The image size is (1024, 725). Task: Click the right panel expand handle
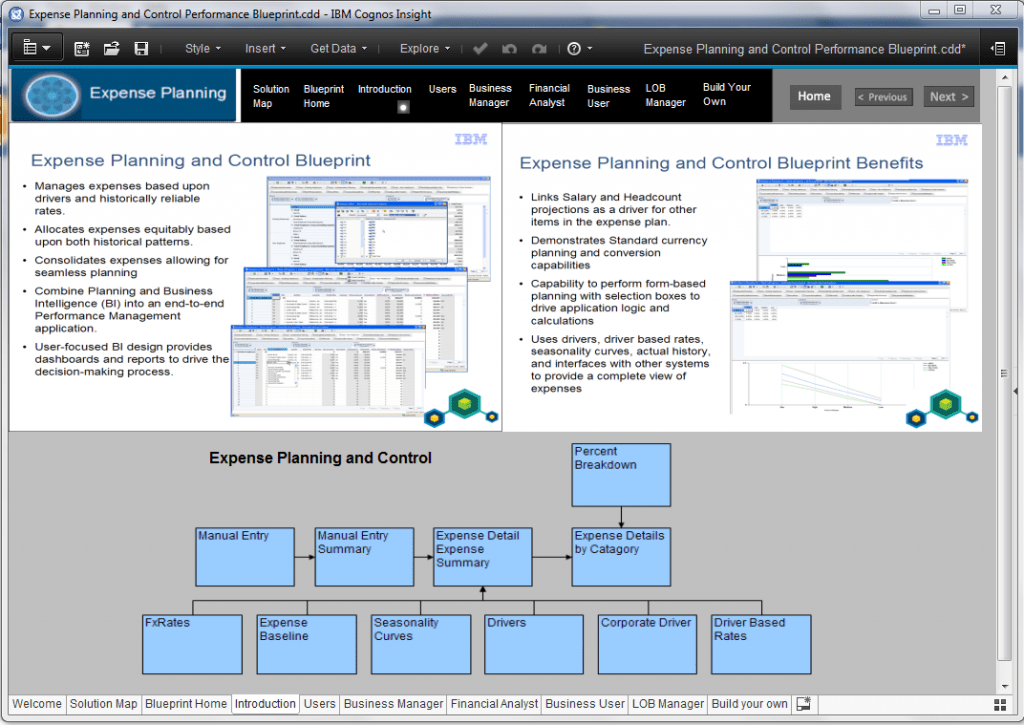[1016, 391]
